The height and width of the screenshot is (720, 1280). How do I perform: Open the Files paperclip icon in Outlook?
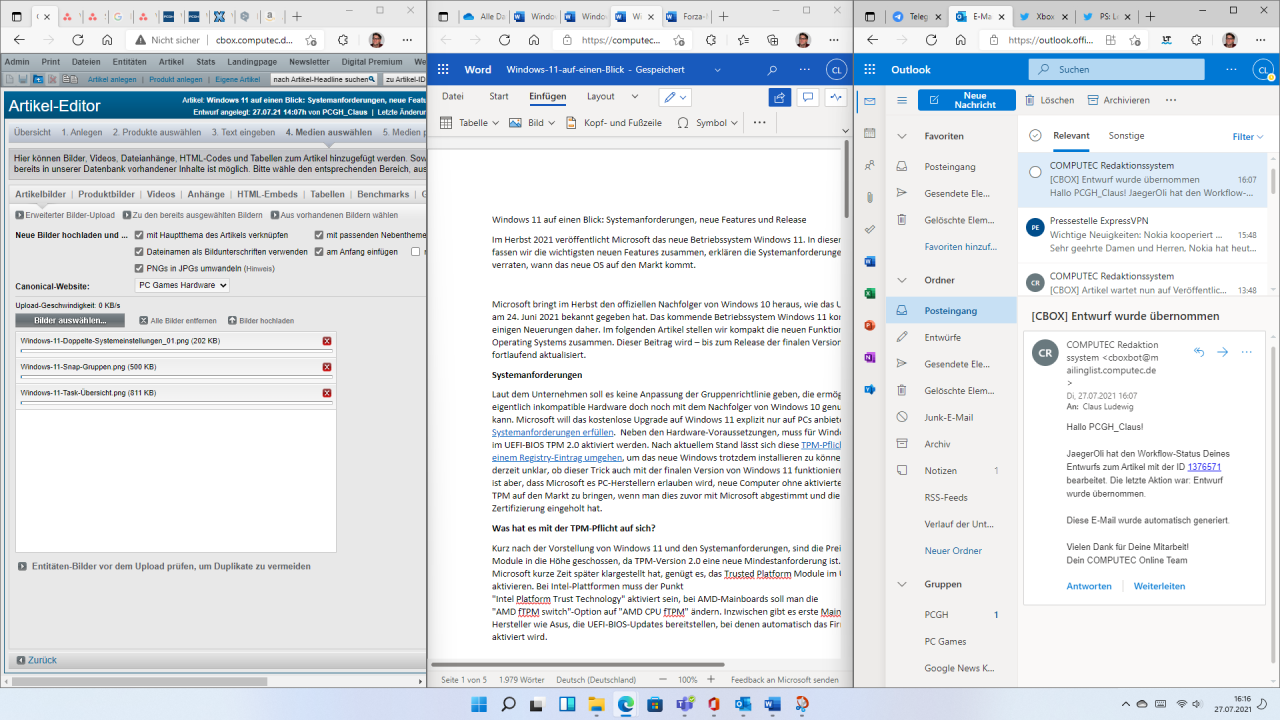point(869,197)
